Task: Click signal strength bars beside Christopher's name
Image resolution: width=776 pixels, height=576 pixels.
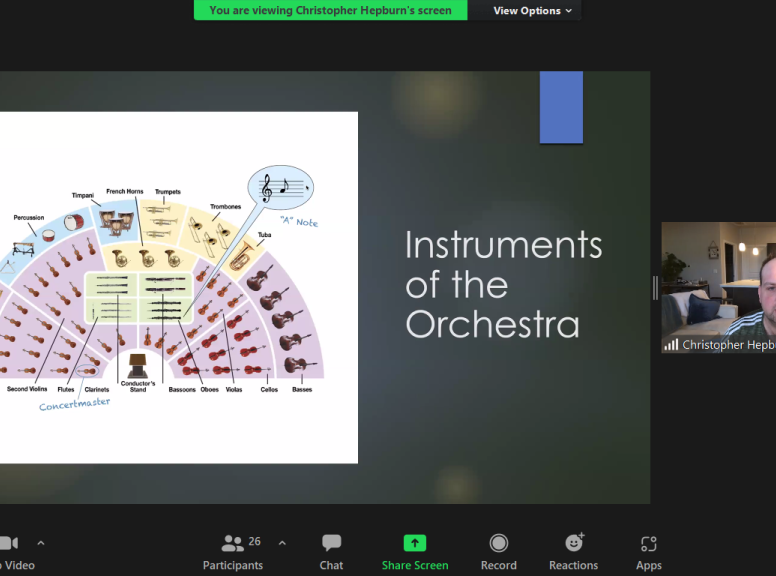Action: click(671, 345)
